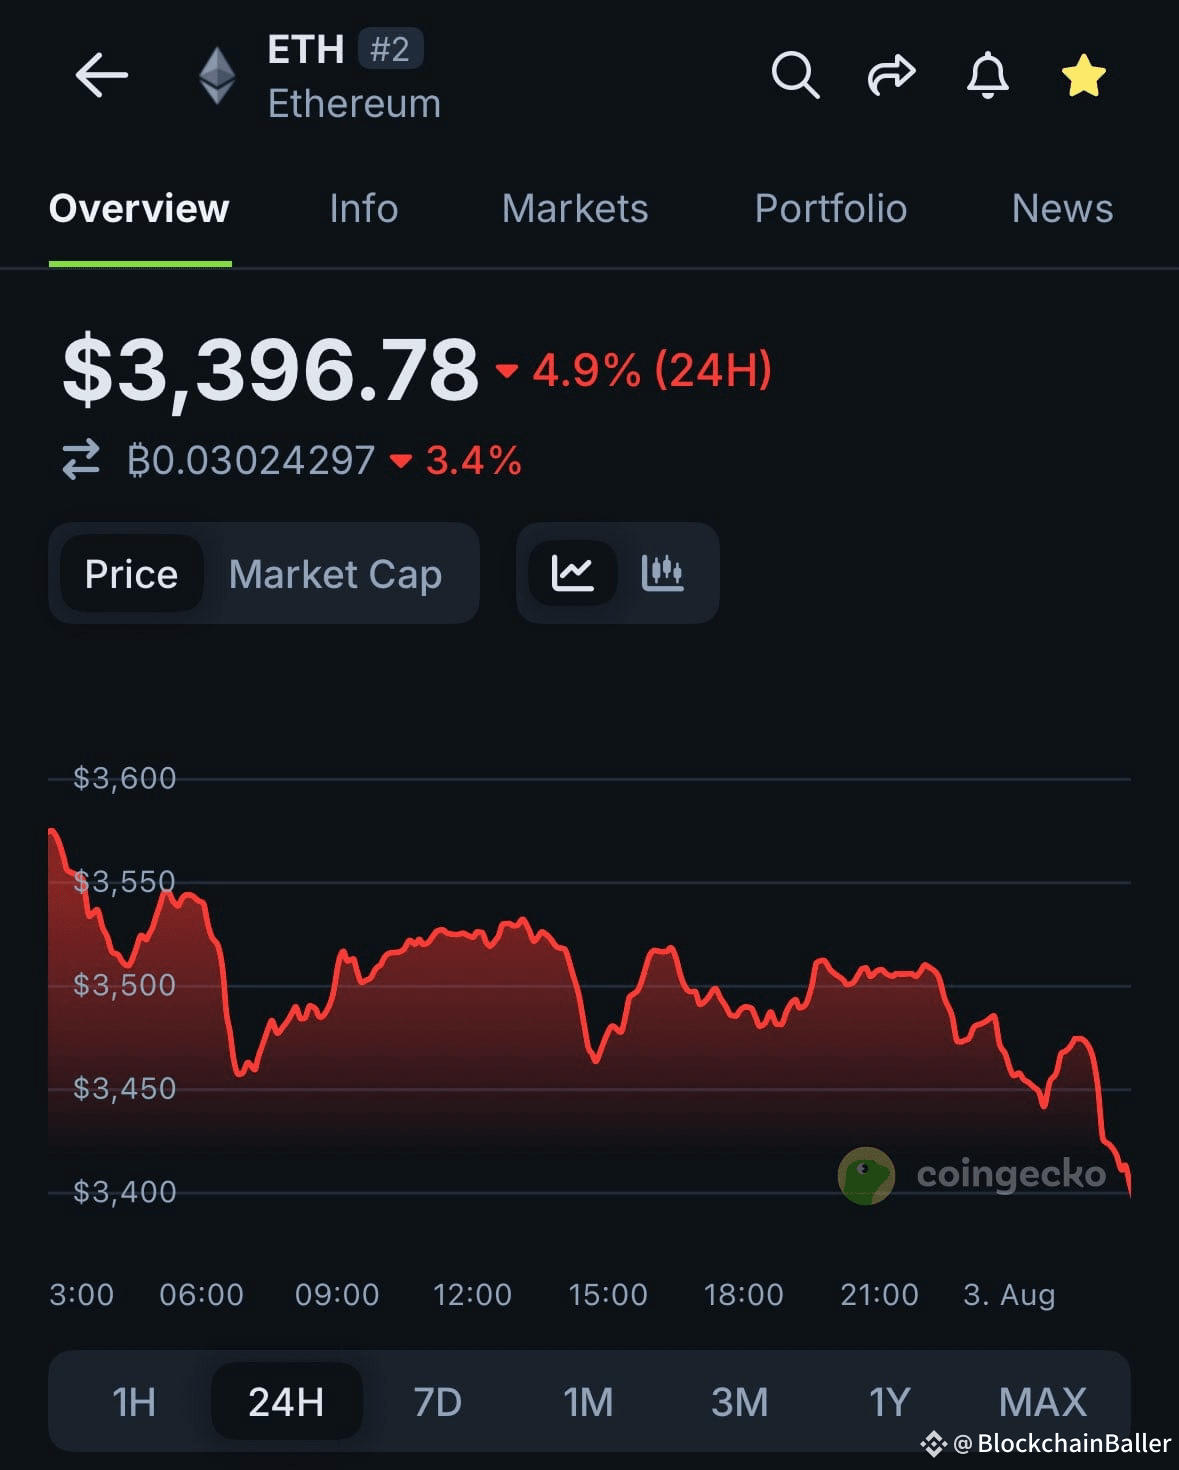Open the Portfolio tab
The width and height of the screenshot is (1179, 1470).
click(830, 208)
